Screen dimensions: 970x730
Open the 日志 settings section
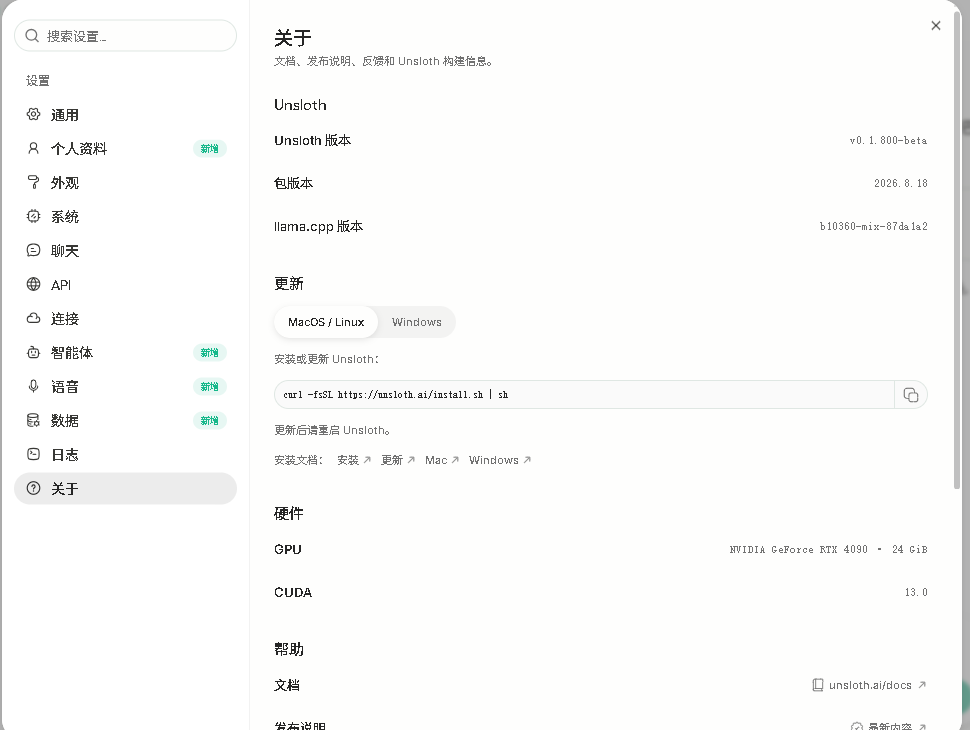pos(126,455)
